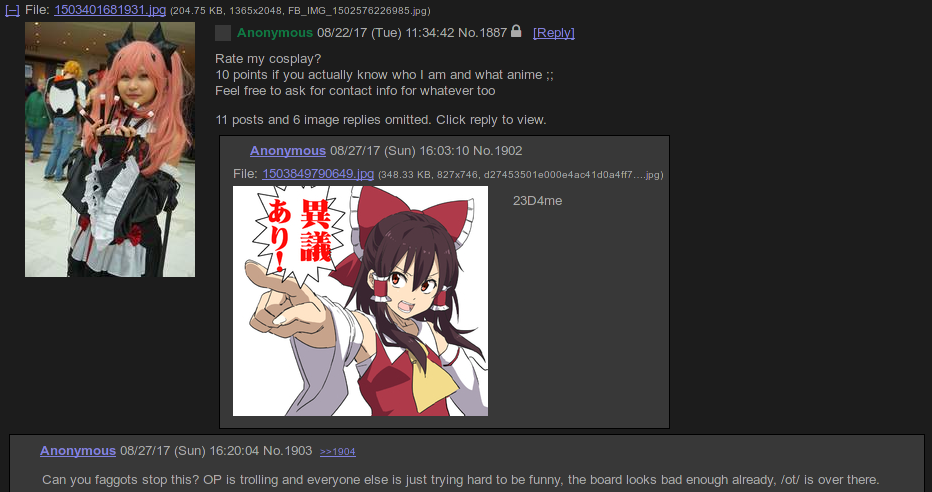The width and height of the screenshot is (932, 492).
Task: Click the lock icon after No.1887
Action: [x=516, y=31]
